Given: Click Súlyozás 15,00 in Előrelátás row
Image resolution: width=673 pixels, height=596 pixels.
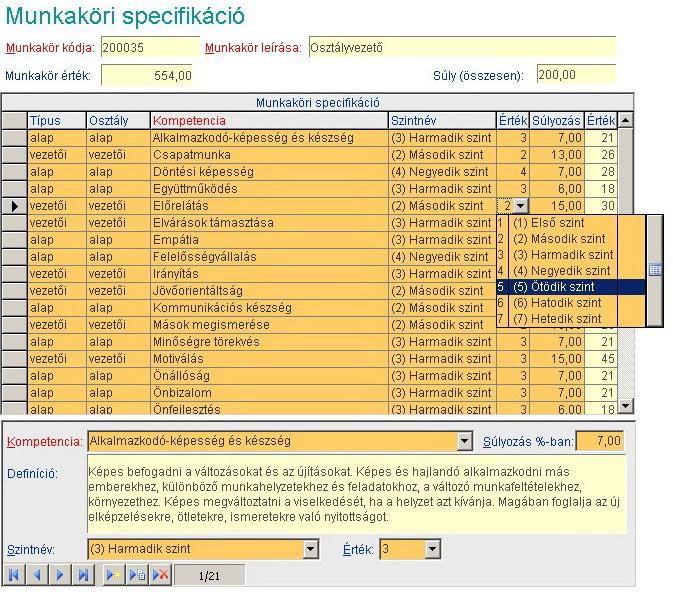Looking at the screenshot, I should pos(556,206).
